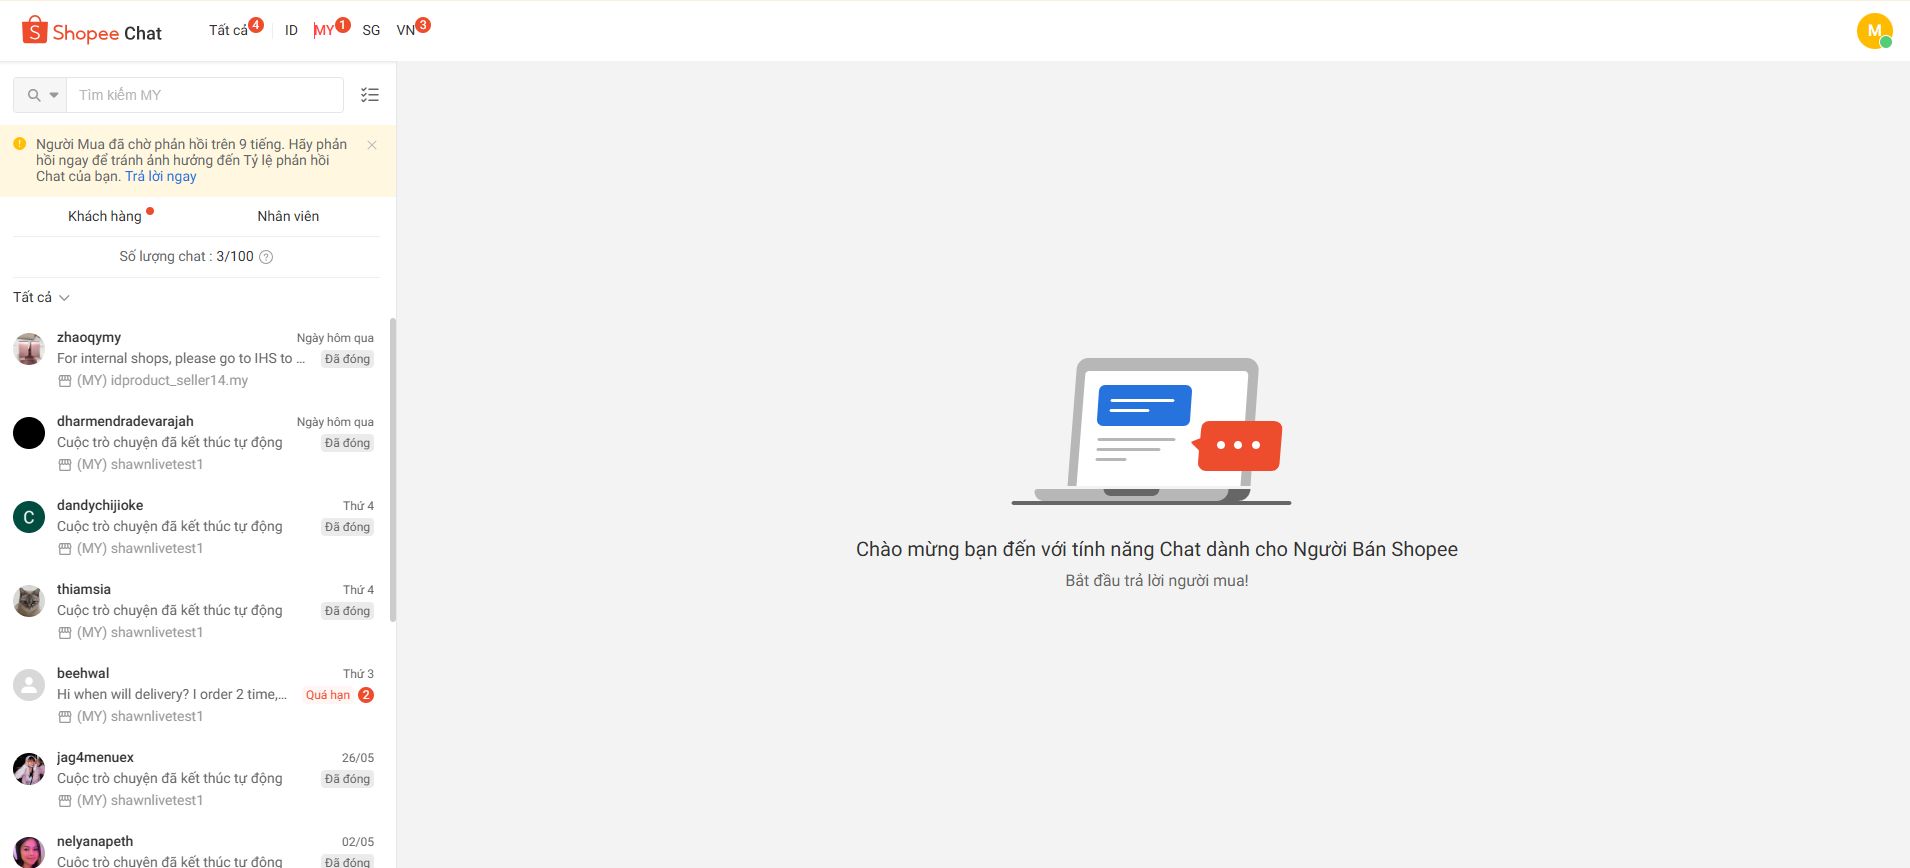Viewport: 1910px width, 868px height.
Task: Open the multi-select checklist icon
Action: [370, 95]
